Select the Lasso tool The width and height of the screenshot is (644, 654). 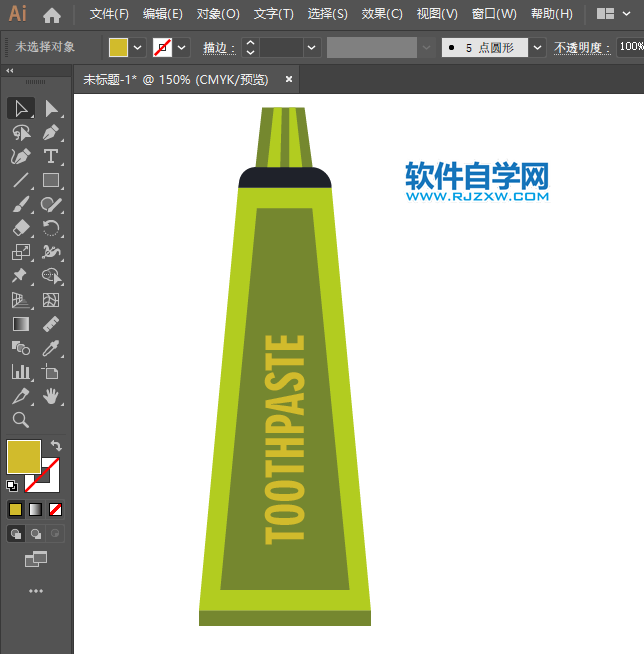[21, 133]
